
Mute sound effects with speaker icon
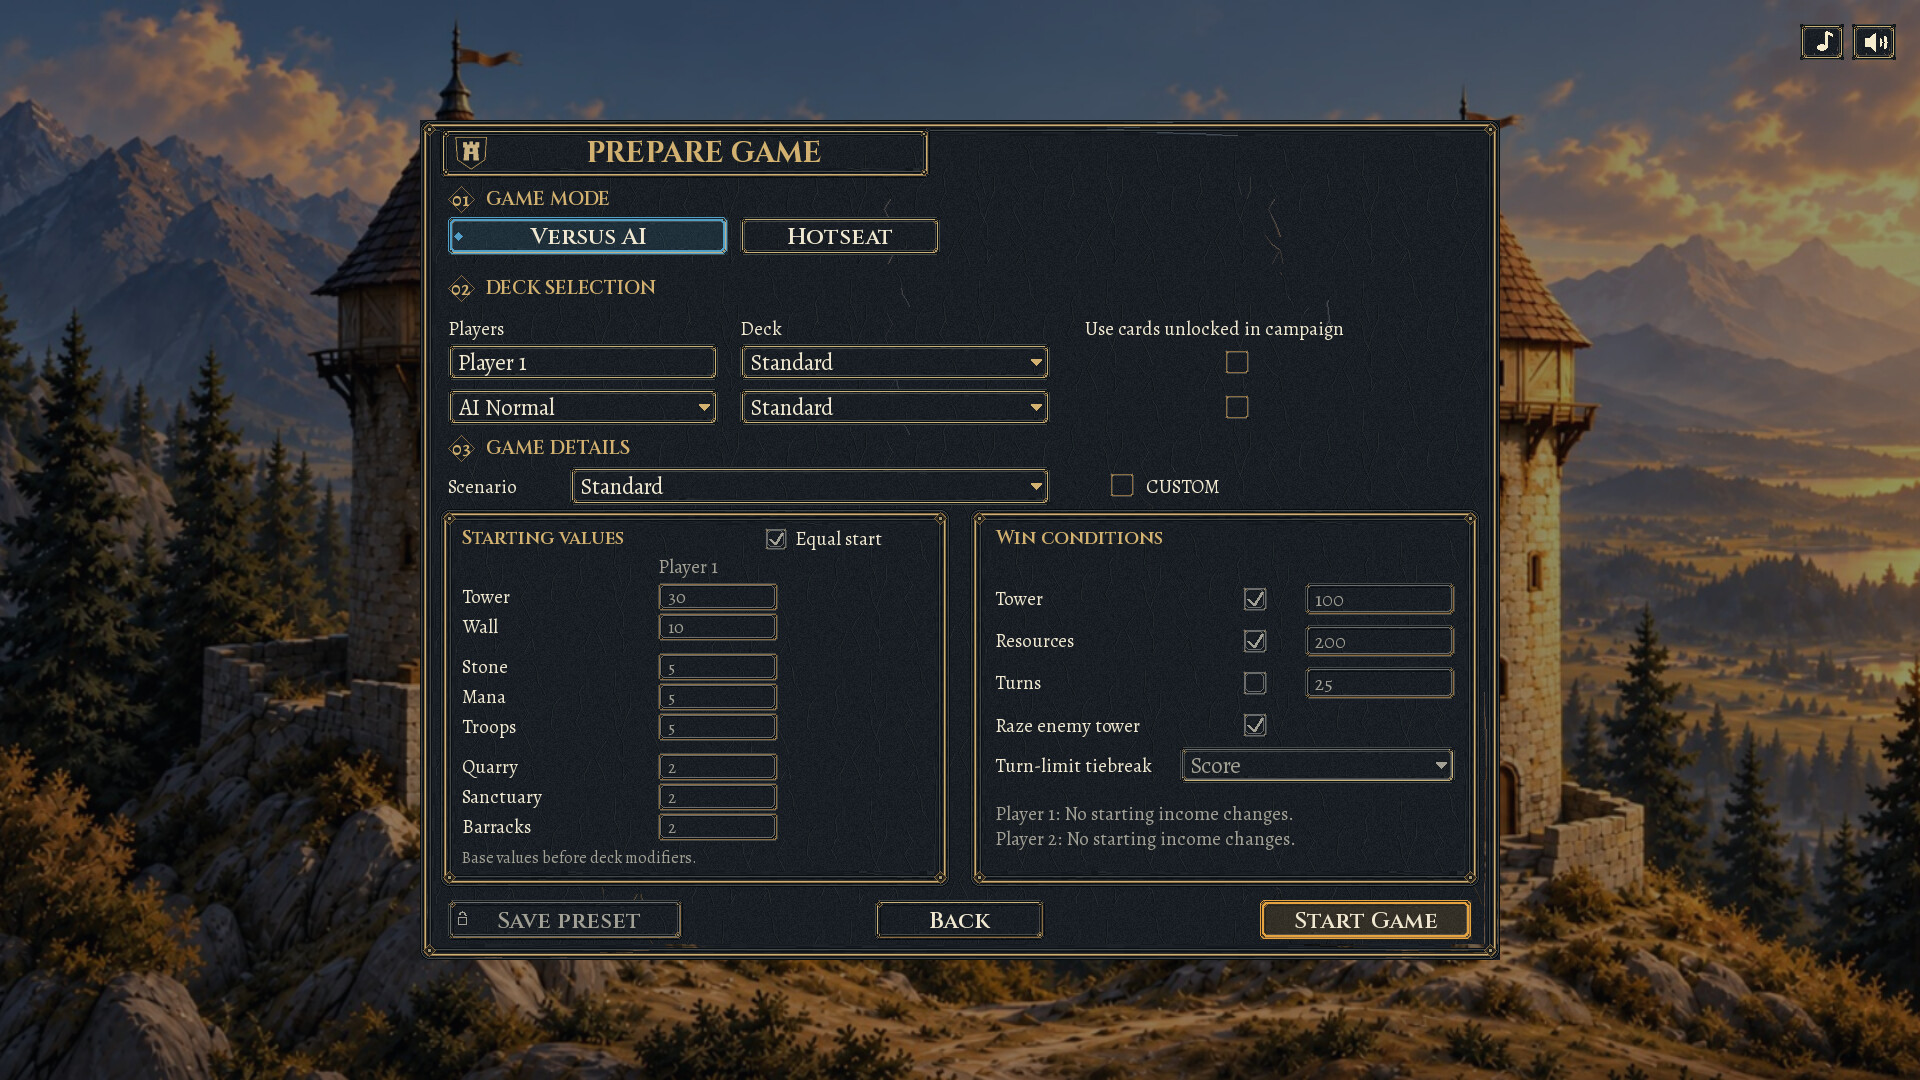(1874, 42)
